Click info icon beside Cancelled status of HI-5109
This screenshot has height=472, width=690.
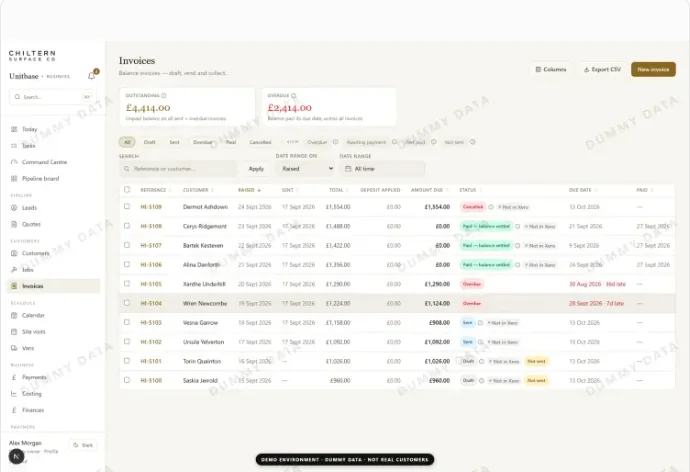(x=491, y=207)
